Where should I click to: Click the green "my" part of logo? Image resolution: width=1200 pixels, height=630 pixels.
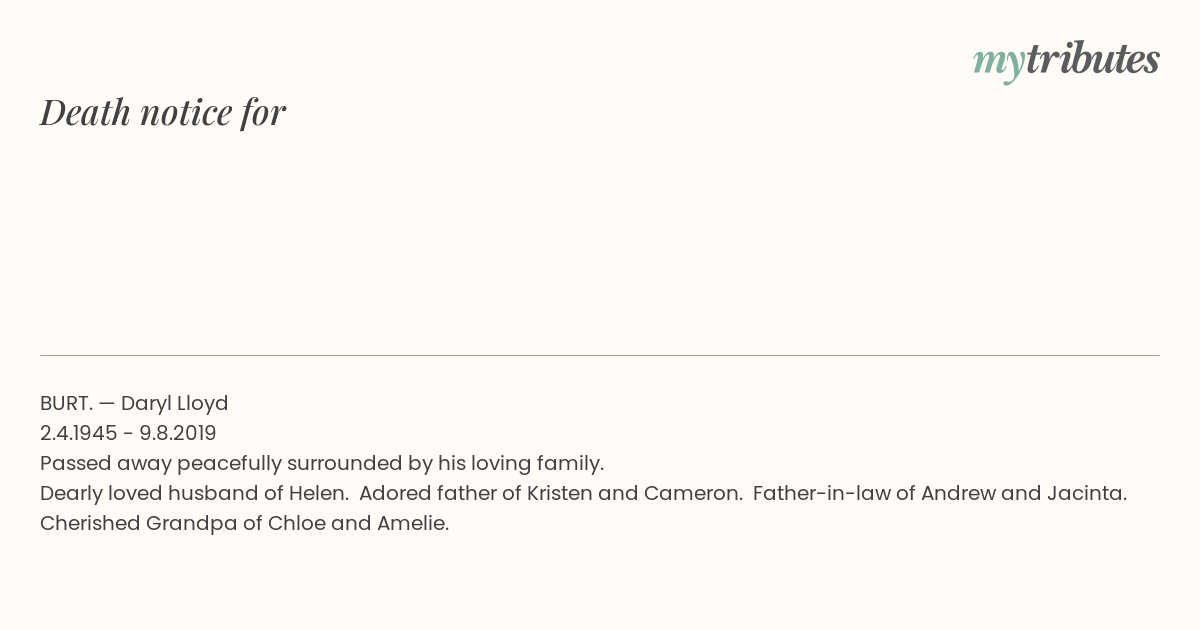(x=998, y=65)
